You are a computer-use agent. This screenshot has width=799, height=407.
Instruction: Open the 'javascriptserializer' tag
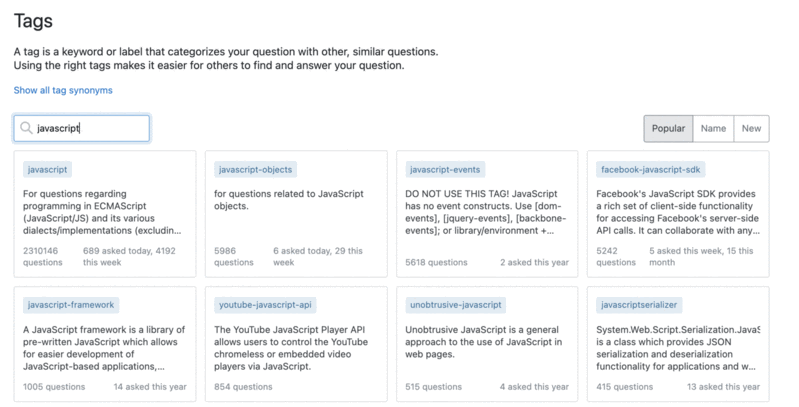coord(639,305)
